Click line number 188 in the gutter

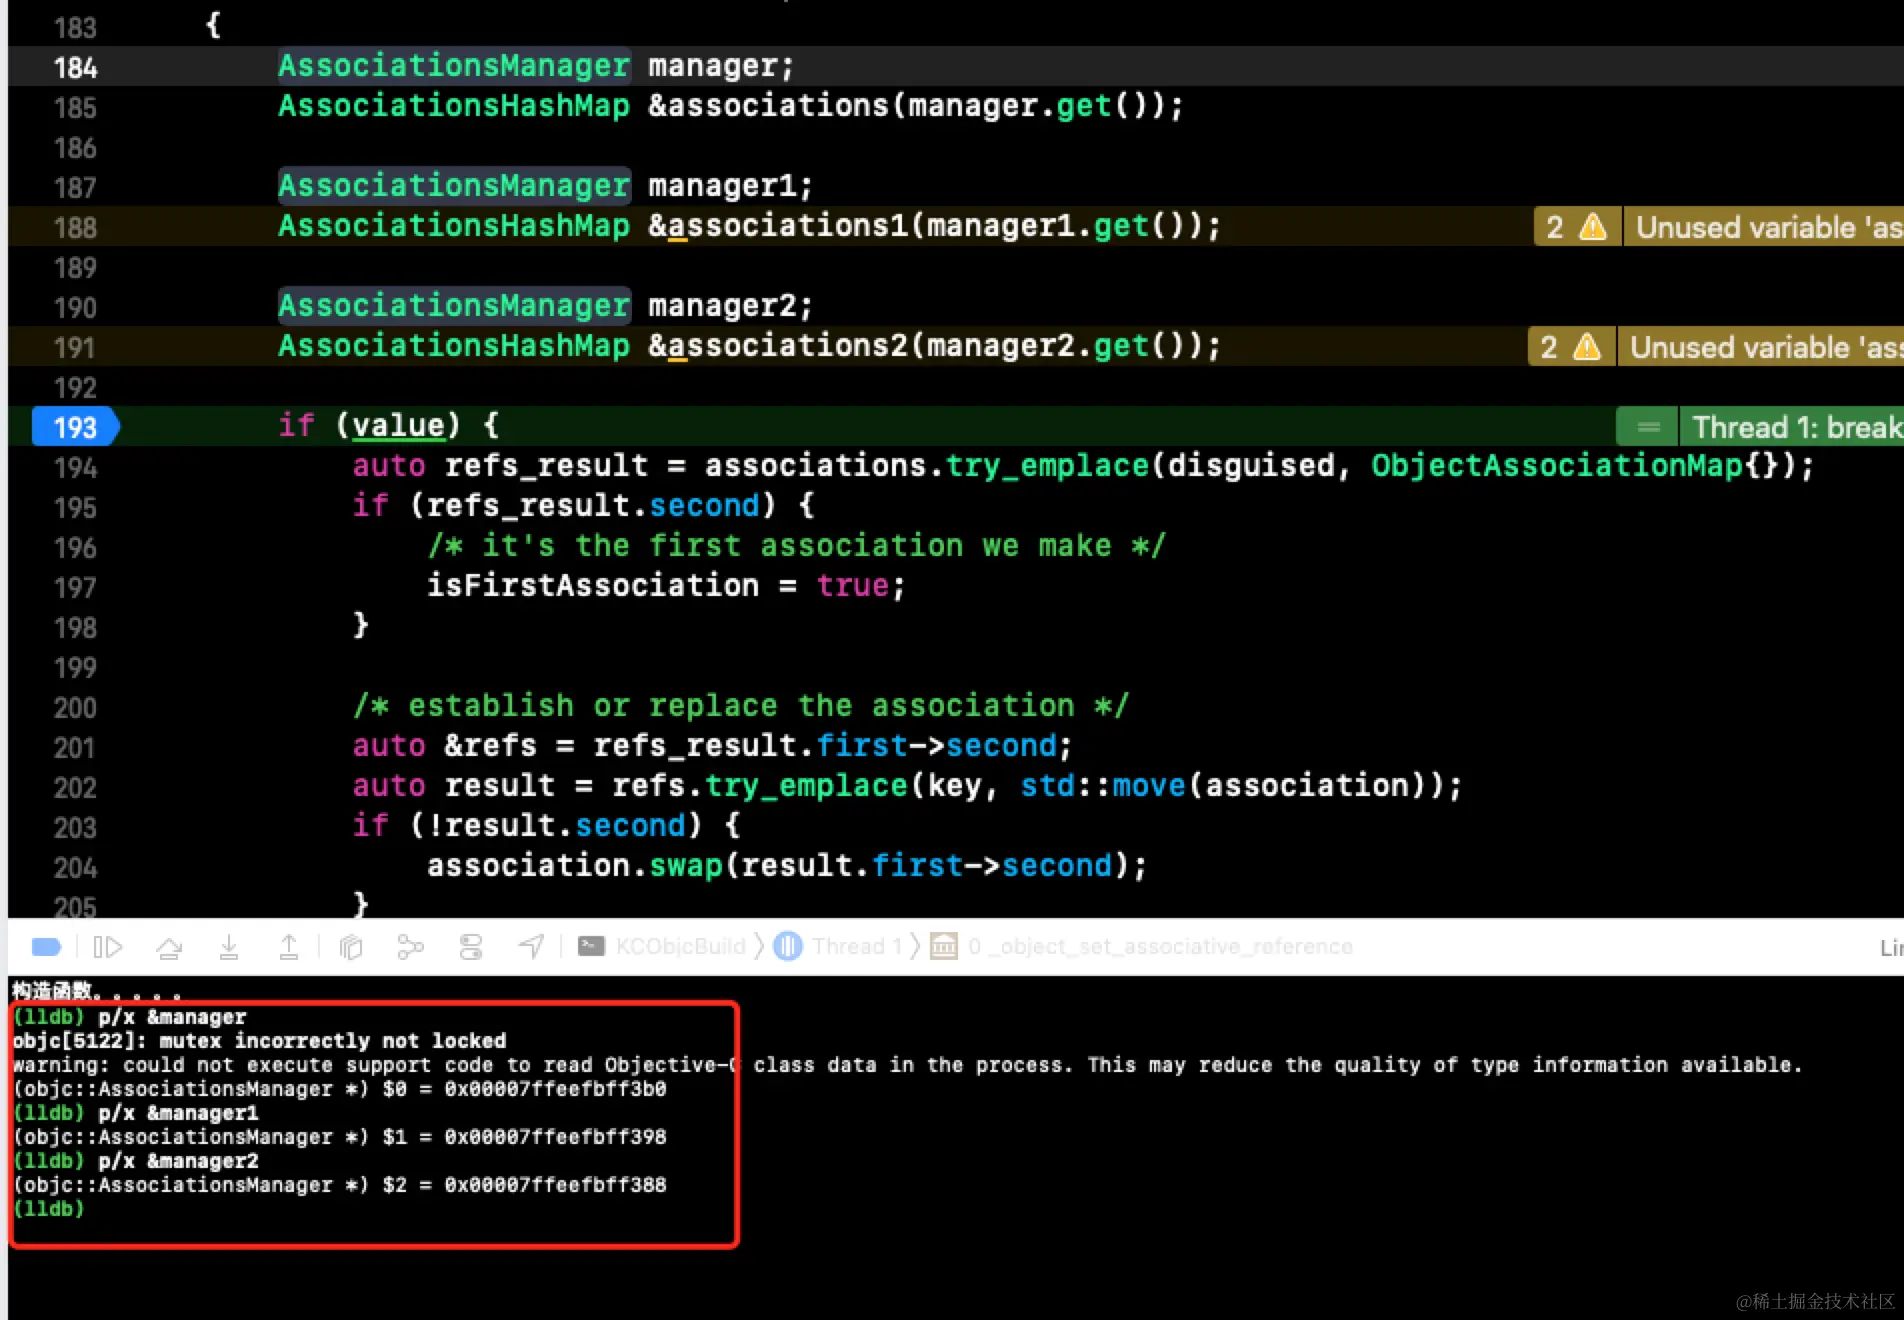pos(75,227)
